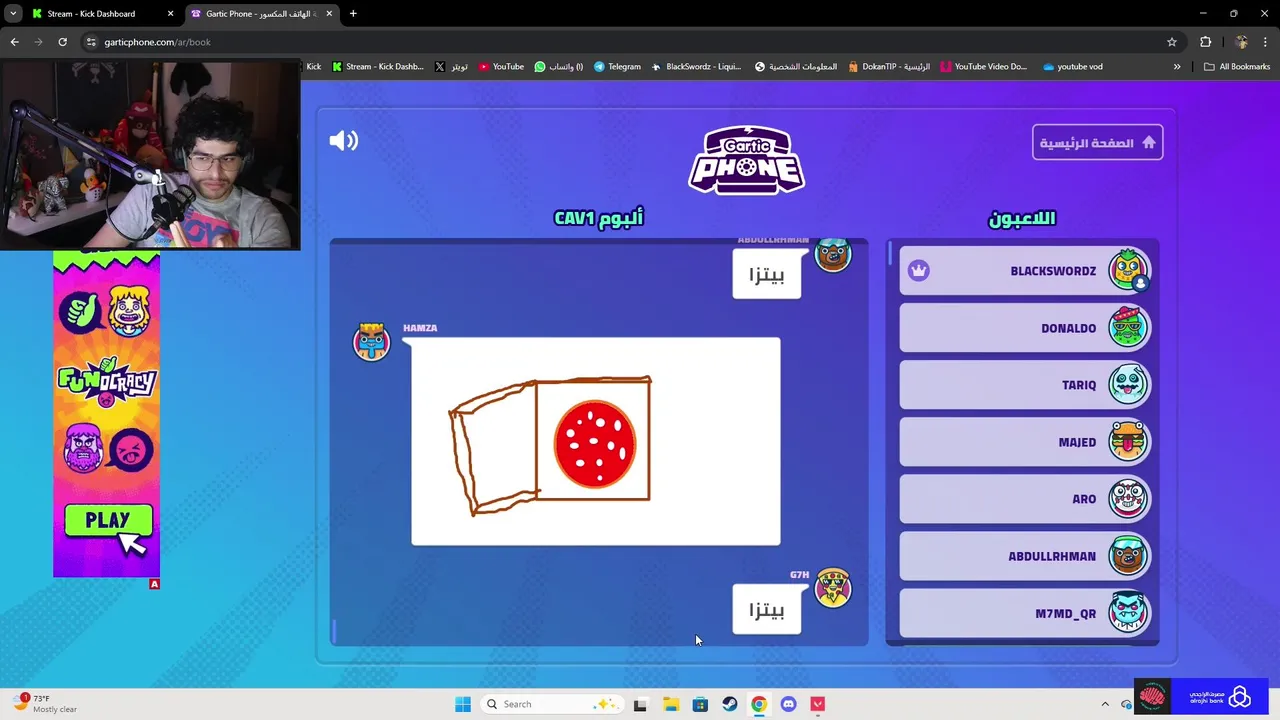Click the Gartic Phone logo
The image size is (1280, 720).
[746, 160]
